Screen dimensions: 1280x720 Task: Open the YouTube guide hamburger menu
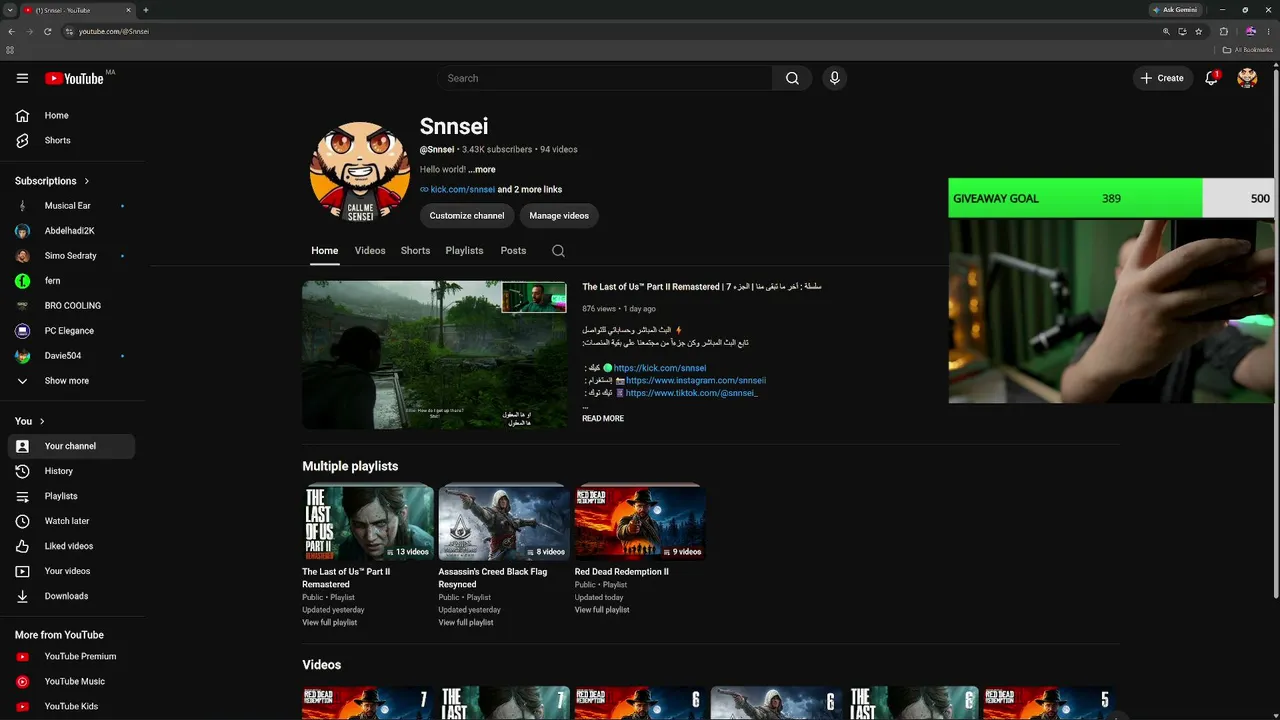(x=22, y=78)
